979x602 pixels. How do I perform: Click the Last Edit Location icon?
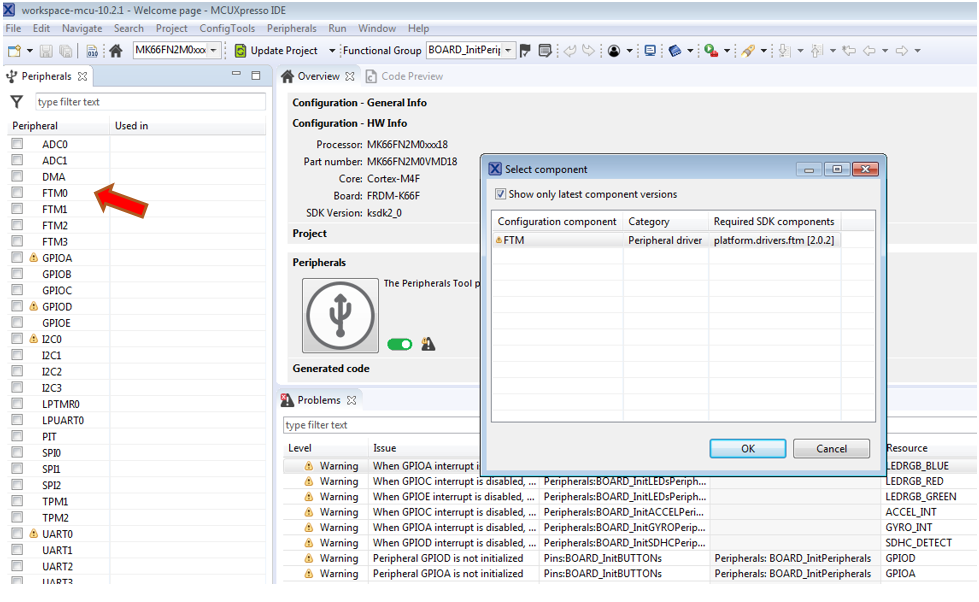coord(849,51)
